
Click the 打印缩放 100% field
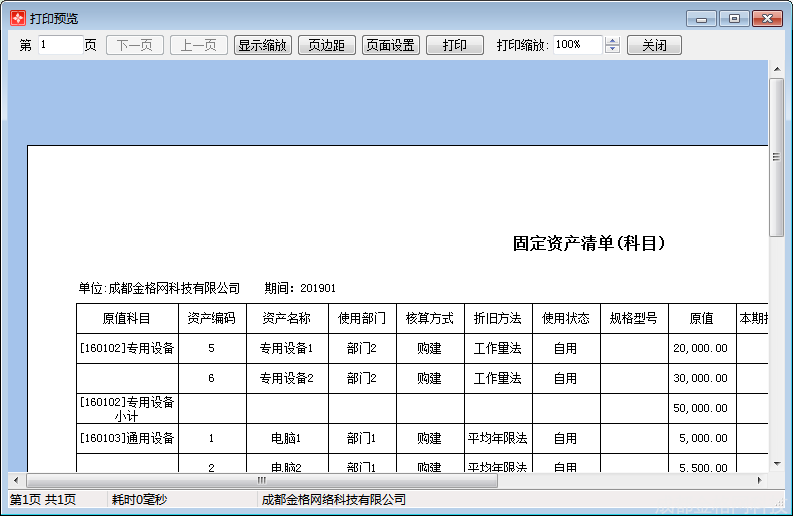click(577, 45)
